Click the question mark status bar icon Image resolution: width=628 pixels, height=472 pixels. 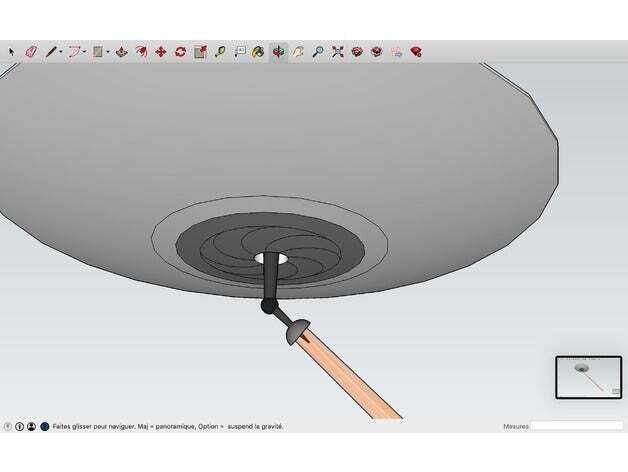(8, 426)
